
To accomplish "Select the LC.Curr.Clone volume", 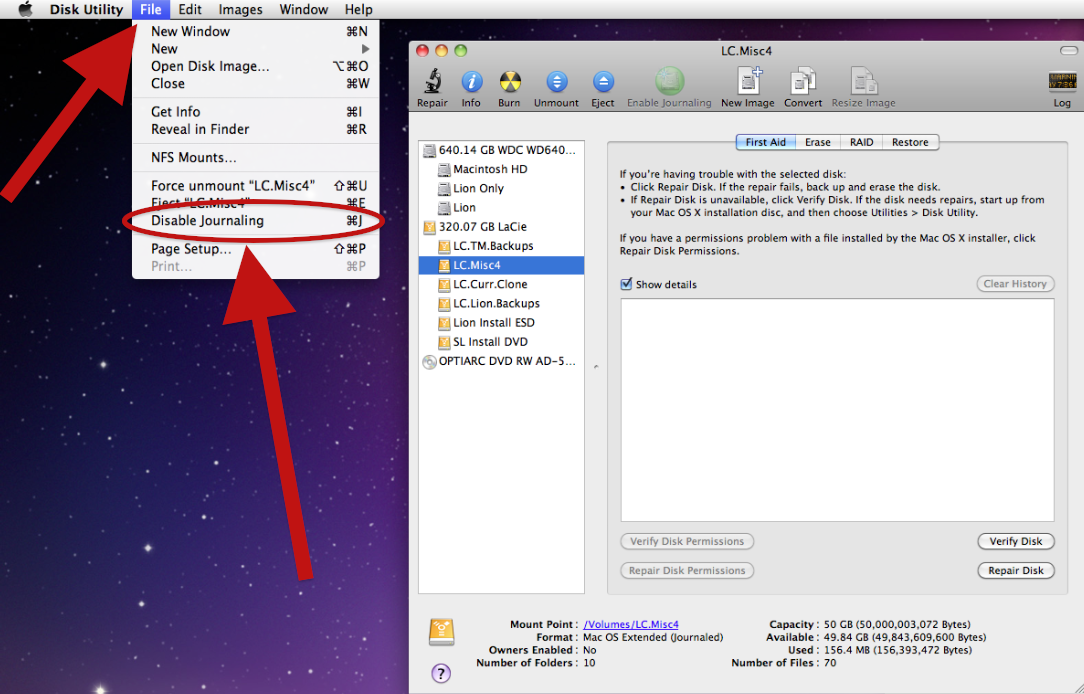I will (501, 284).
